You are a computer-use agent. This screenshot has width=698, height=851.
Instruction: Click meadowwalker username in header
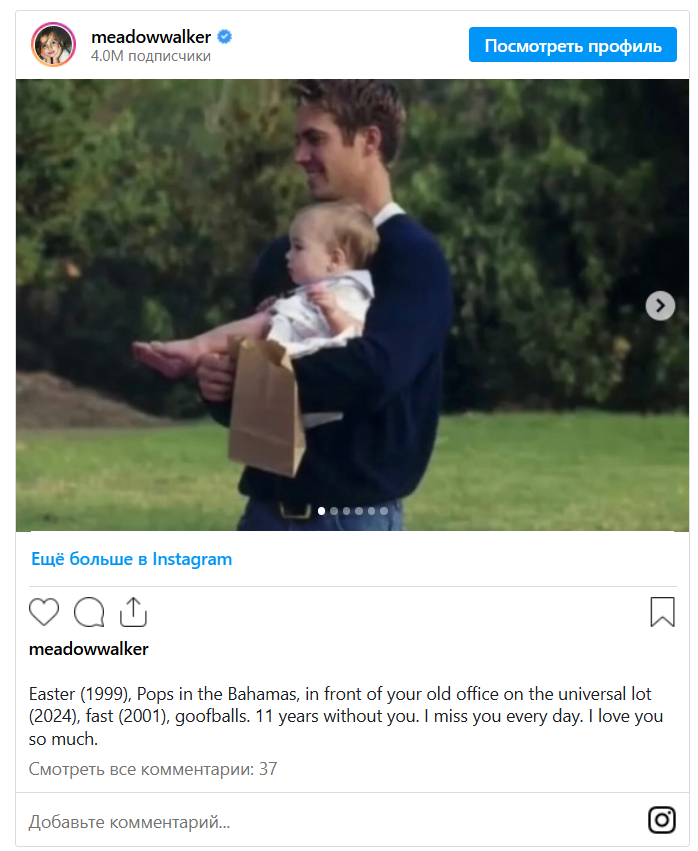pos(151,37)
